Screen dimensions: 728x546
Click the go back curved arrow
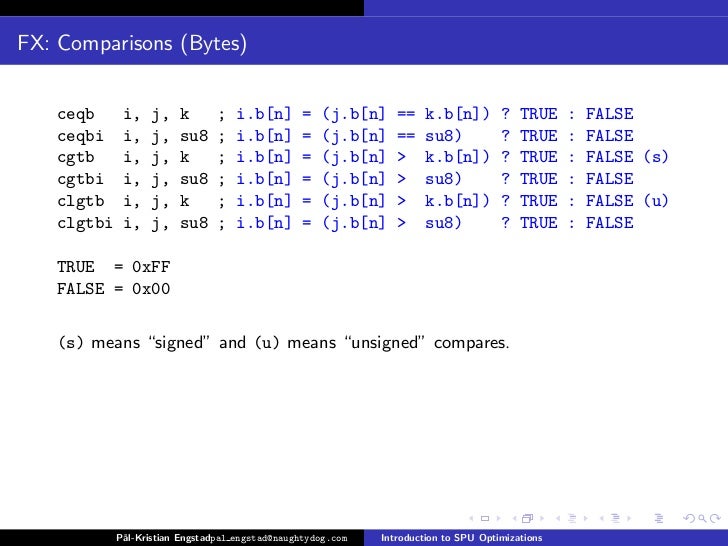point(689,518)
